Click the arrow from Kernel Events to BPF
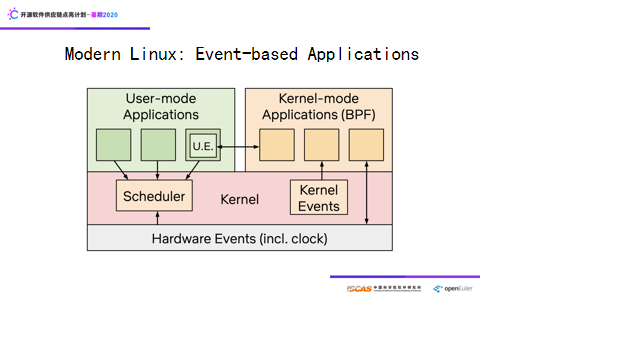 coord(322,171)
